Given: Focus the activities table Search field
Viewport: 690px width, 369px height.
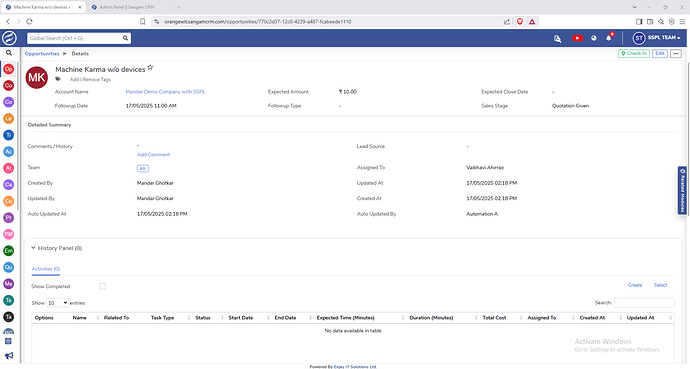Looking at the screenshot, I should click(x=644, y=303).
